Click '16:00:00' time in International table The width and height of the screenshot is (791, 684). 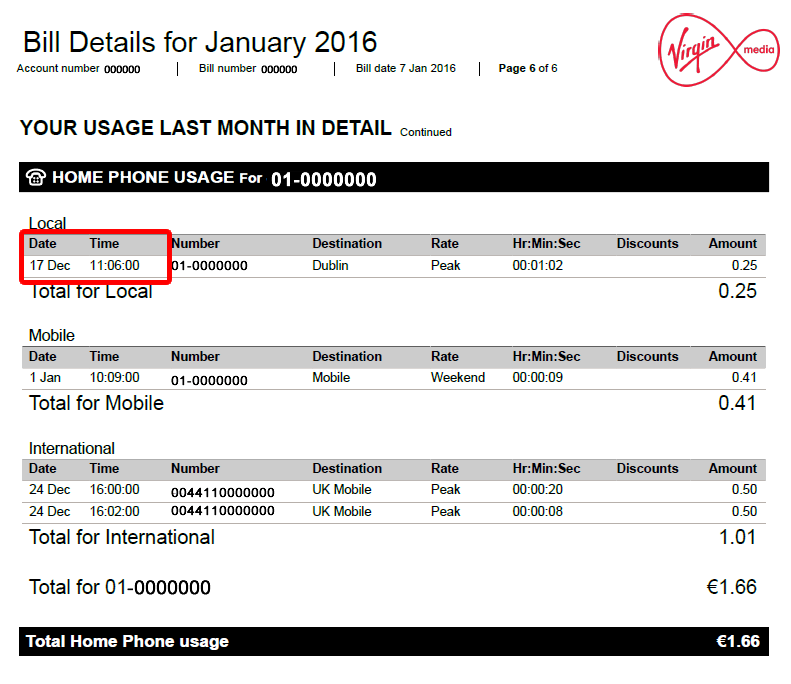point(115,489)
